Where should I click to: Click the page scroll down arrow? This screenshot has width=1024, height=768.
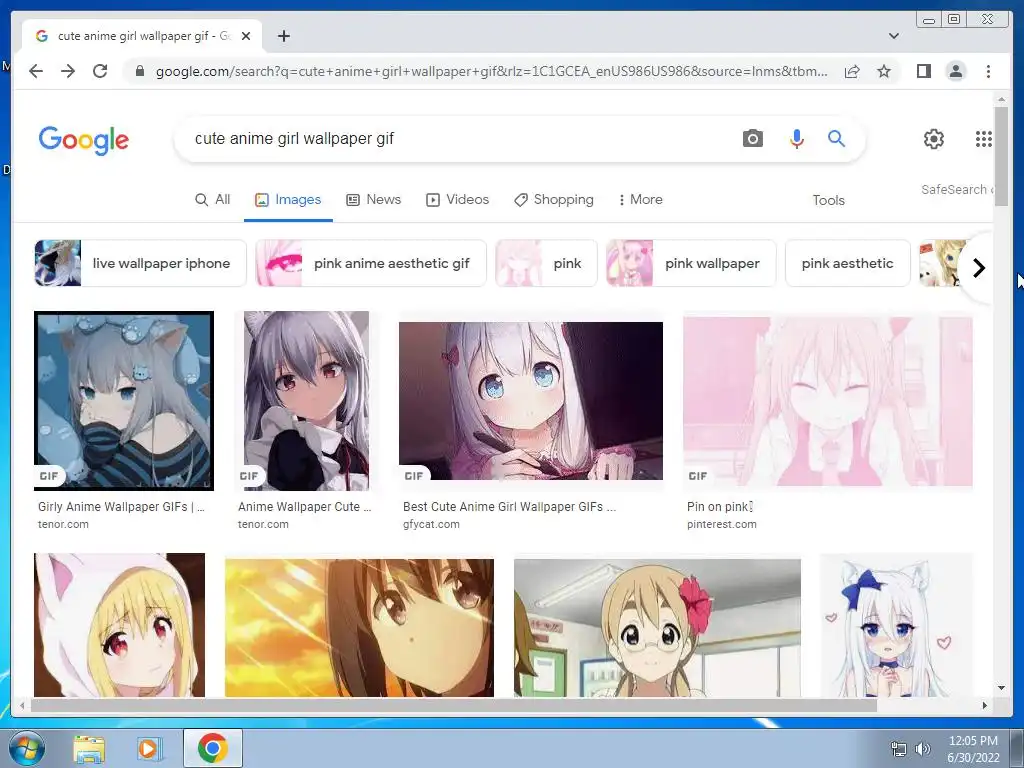pyautogui.click(x=1001, y=688)
